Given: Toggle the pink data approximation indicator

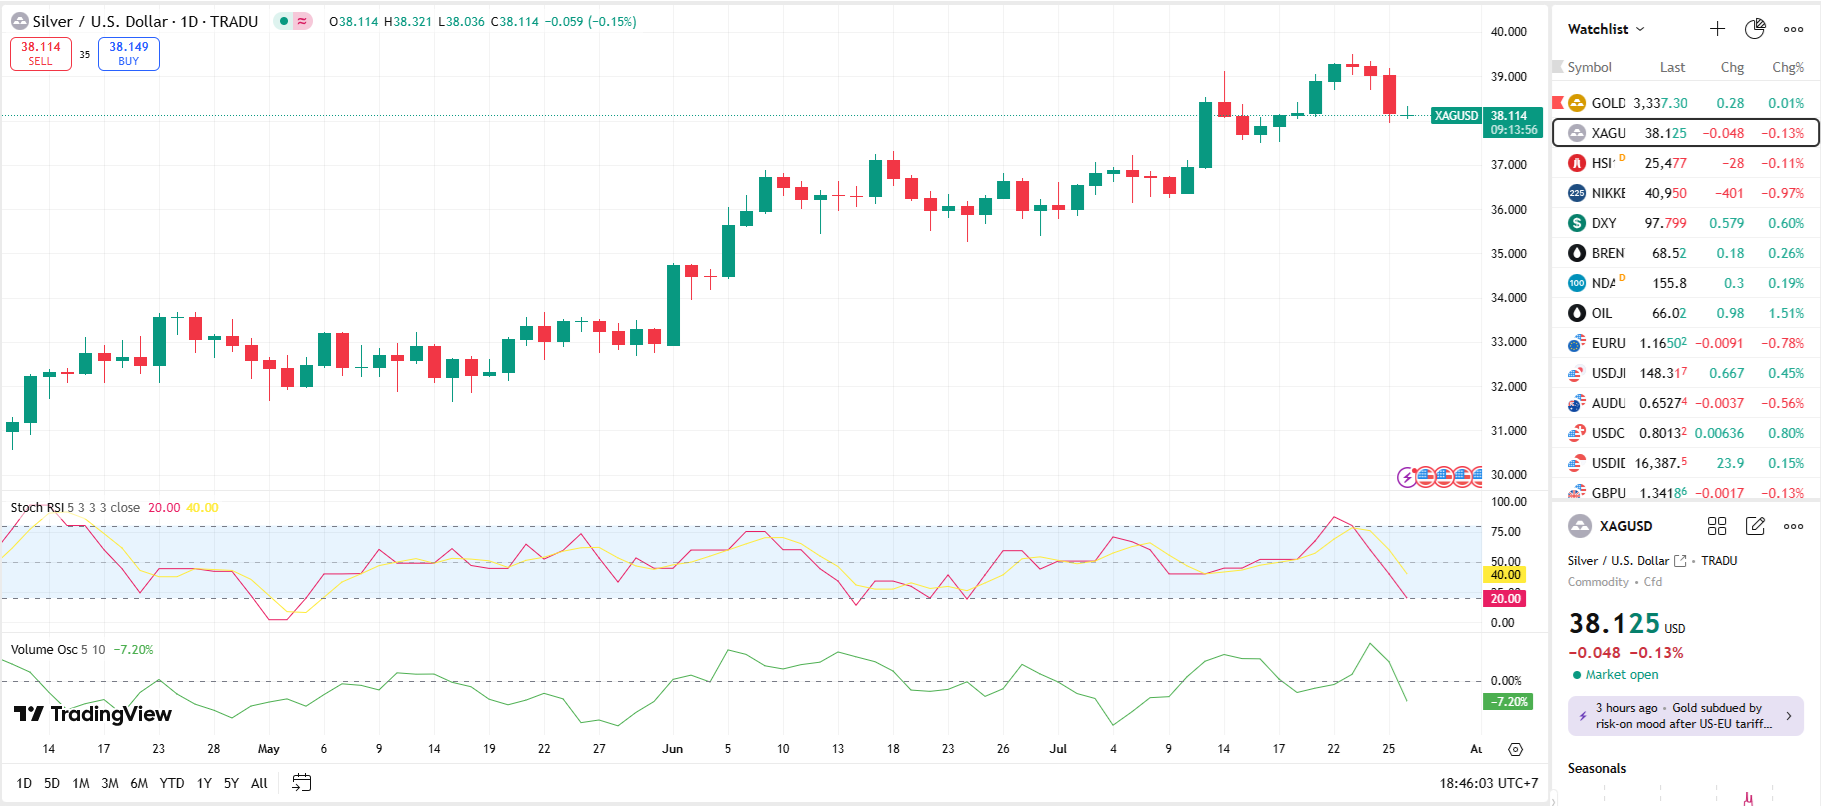Looking at the screenshot, I should tap(302, 21).
